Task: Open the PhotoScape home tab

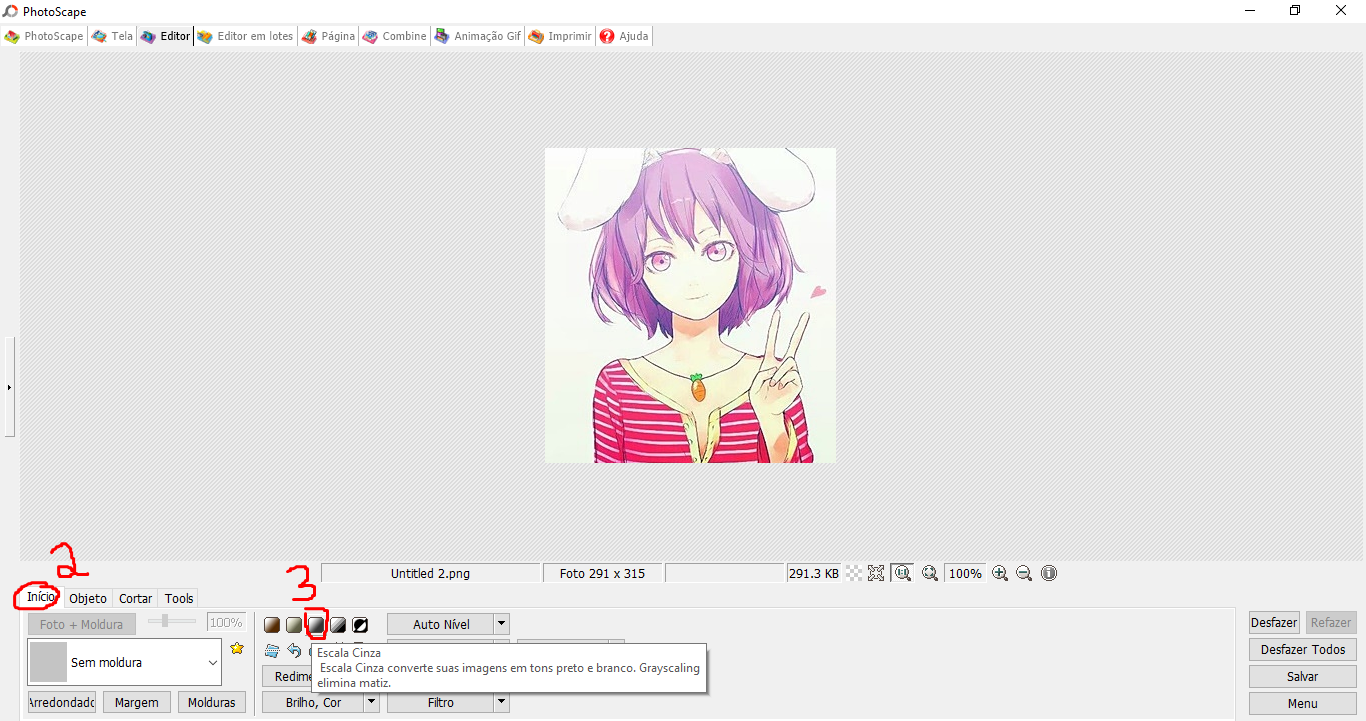Action: click(x=45, y=36)
